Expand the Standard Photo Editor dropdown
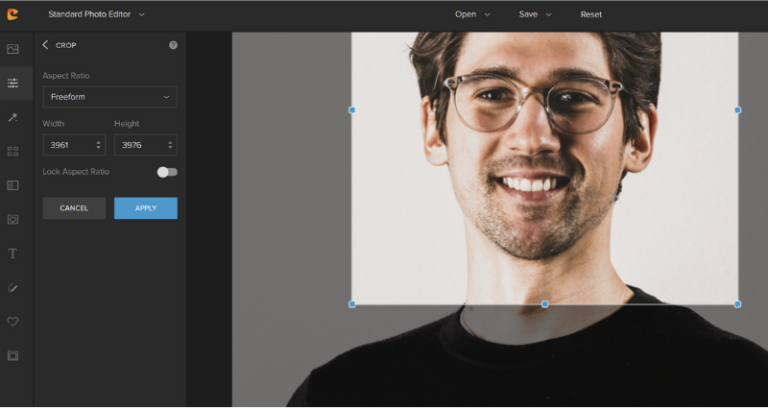The image size is (768, 409). (x=96, y=14)
